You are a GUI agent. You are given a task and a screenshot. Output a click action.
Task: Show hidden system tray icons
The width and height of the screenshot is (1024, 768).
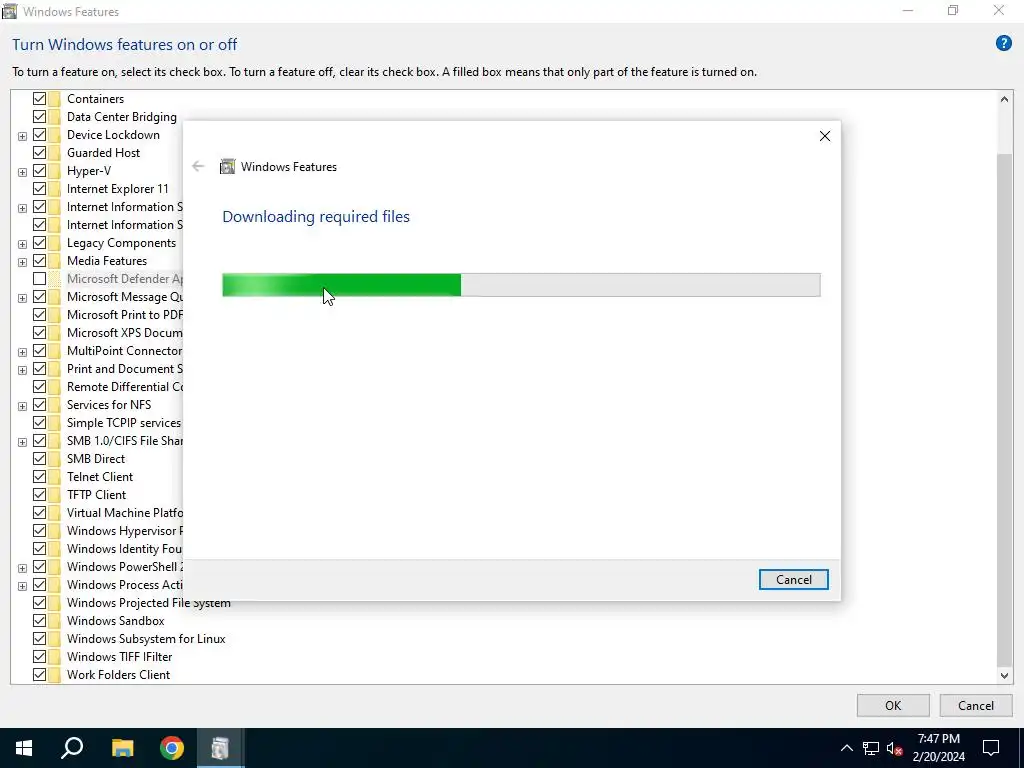(x=846, y=748)
